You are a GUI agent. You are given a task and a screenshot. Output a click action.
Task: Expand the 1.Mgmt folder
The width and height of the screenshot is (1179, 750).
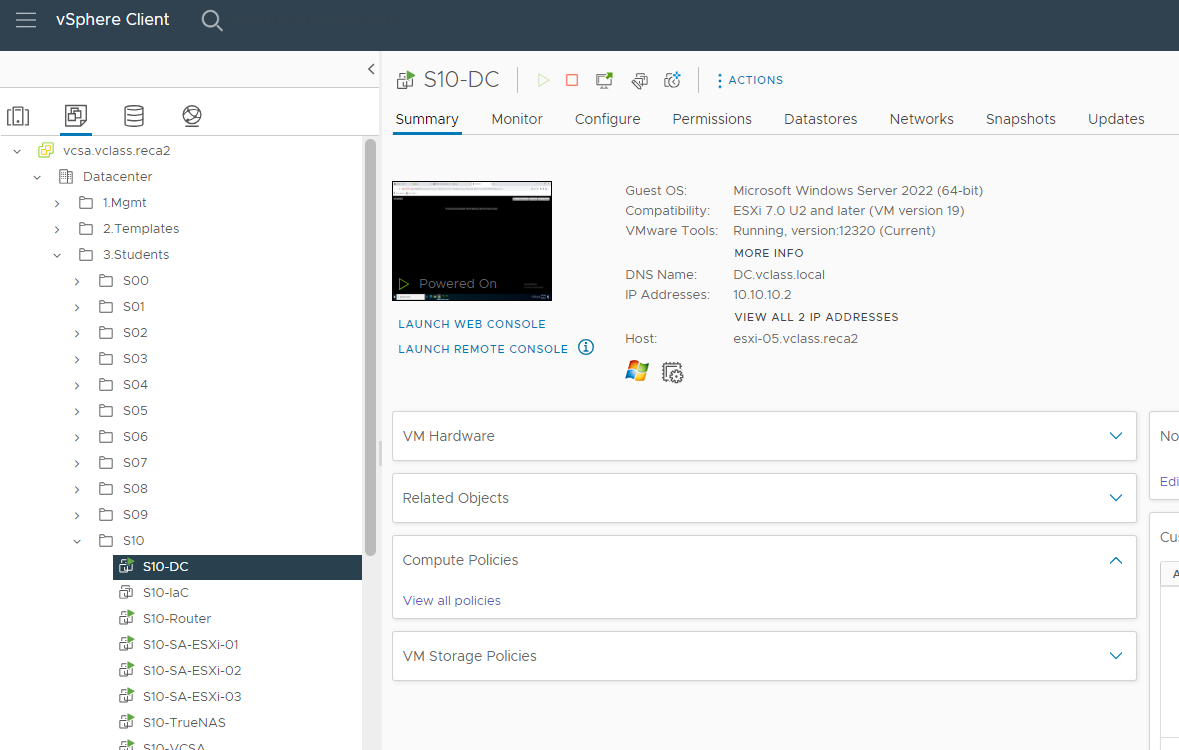tap(57, 203)
